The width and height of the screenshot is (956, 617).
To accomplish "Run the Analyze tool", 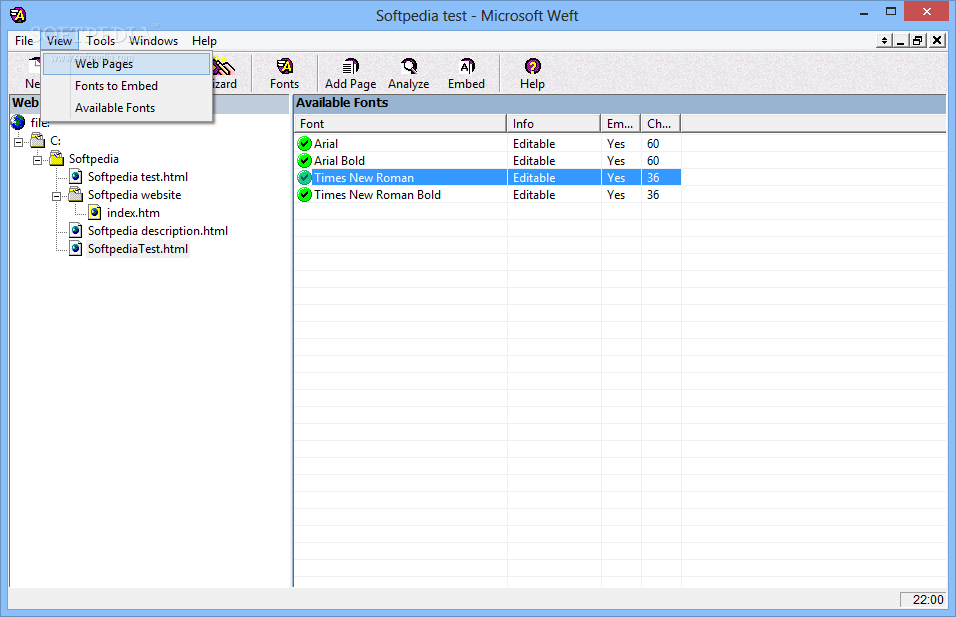I will (x=408, y=74).
